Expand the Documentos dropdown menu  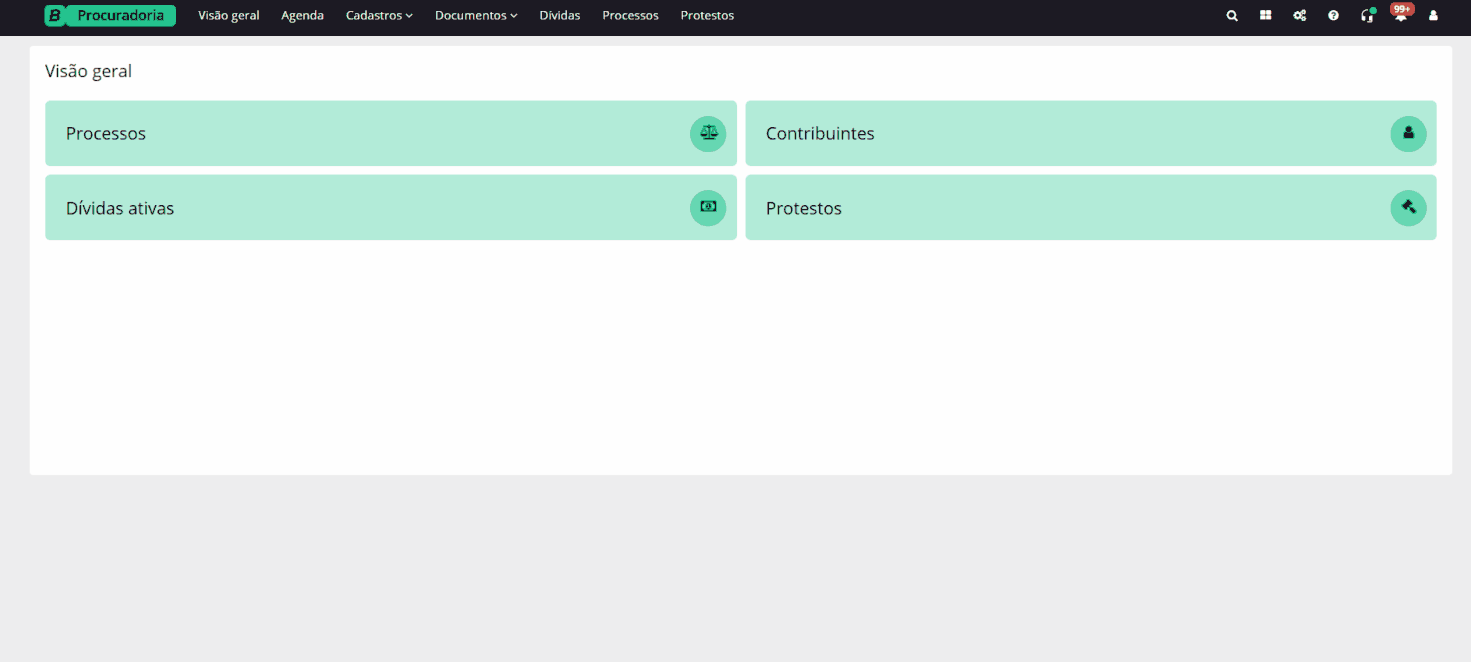point(476,16)
